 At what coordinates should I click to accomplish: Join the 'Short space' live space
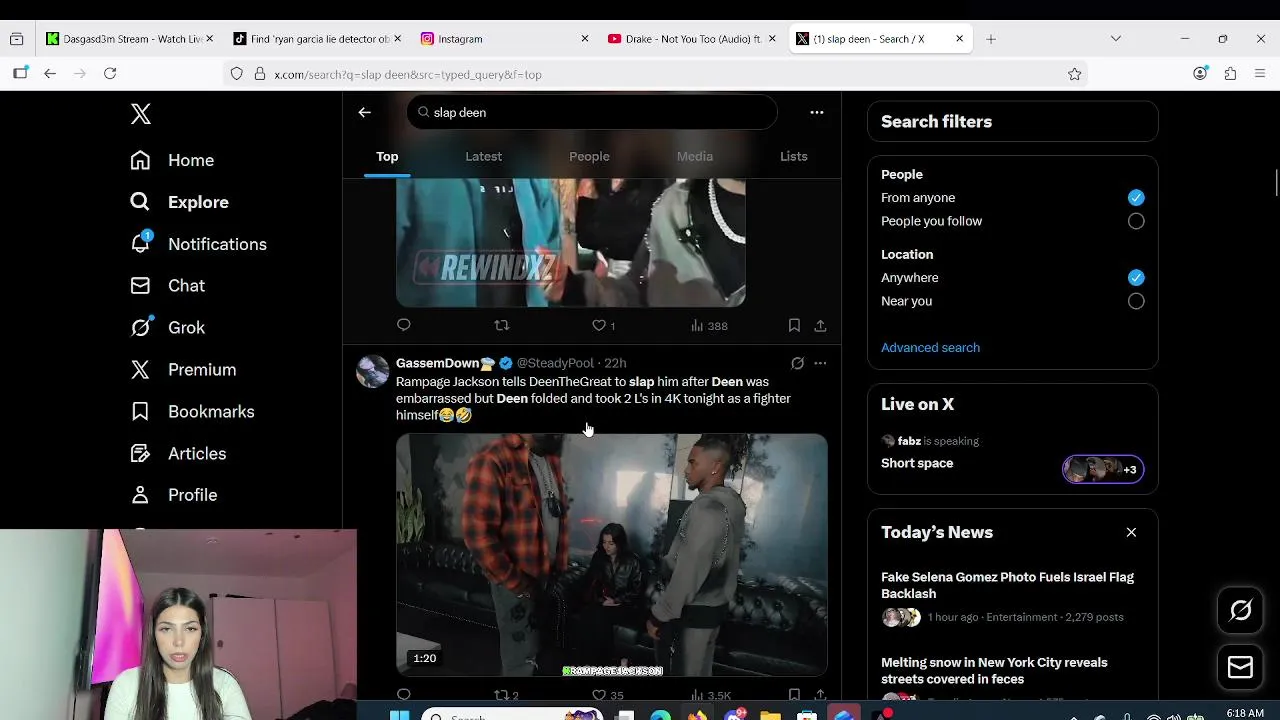pyautogui.click(x=917, y=463)
